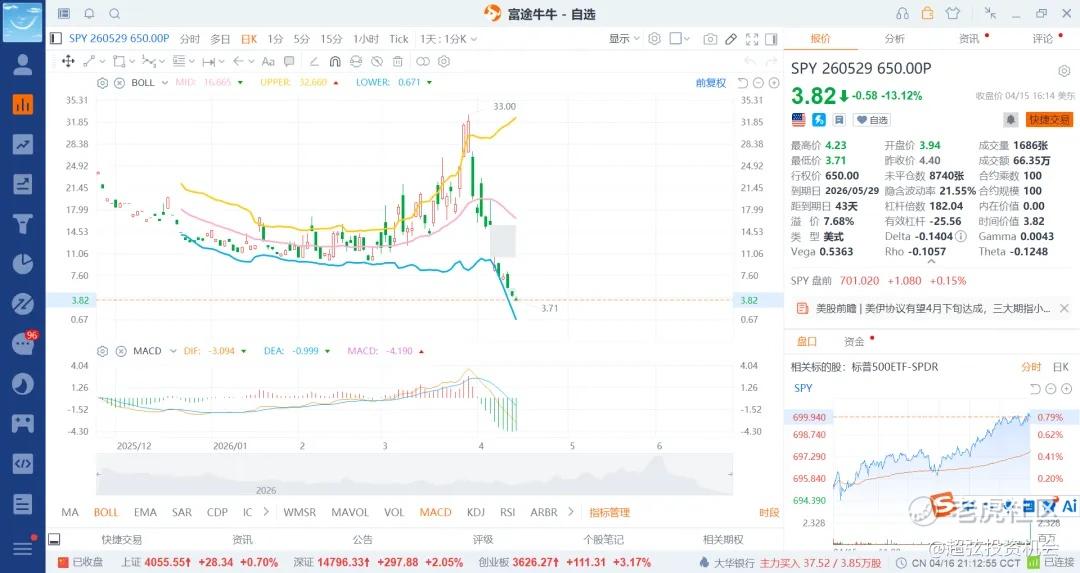Enter fullscreen chart mode icon

pos(752,39)
